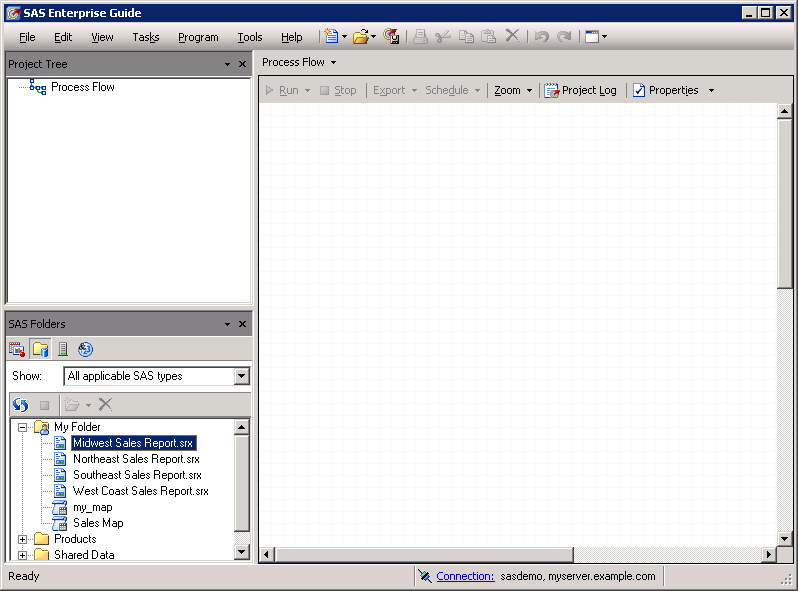Click the New item toolbar icon

pyautogui.click(x=330, y=37)
